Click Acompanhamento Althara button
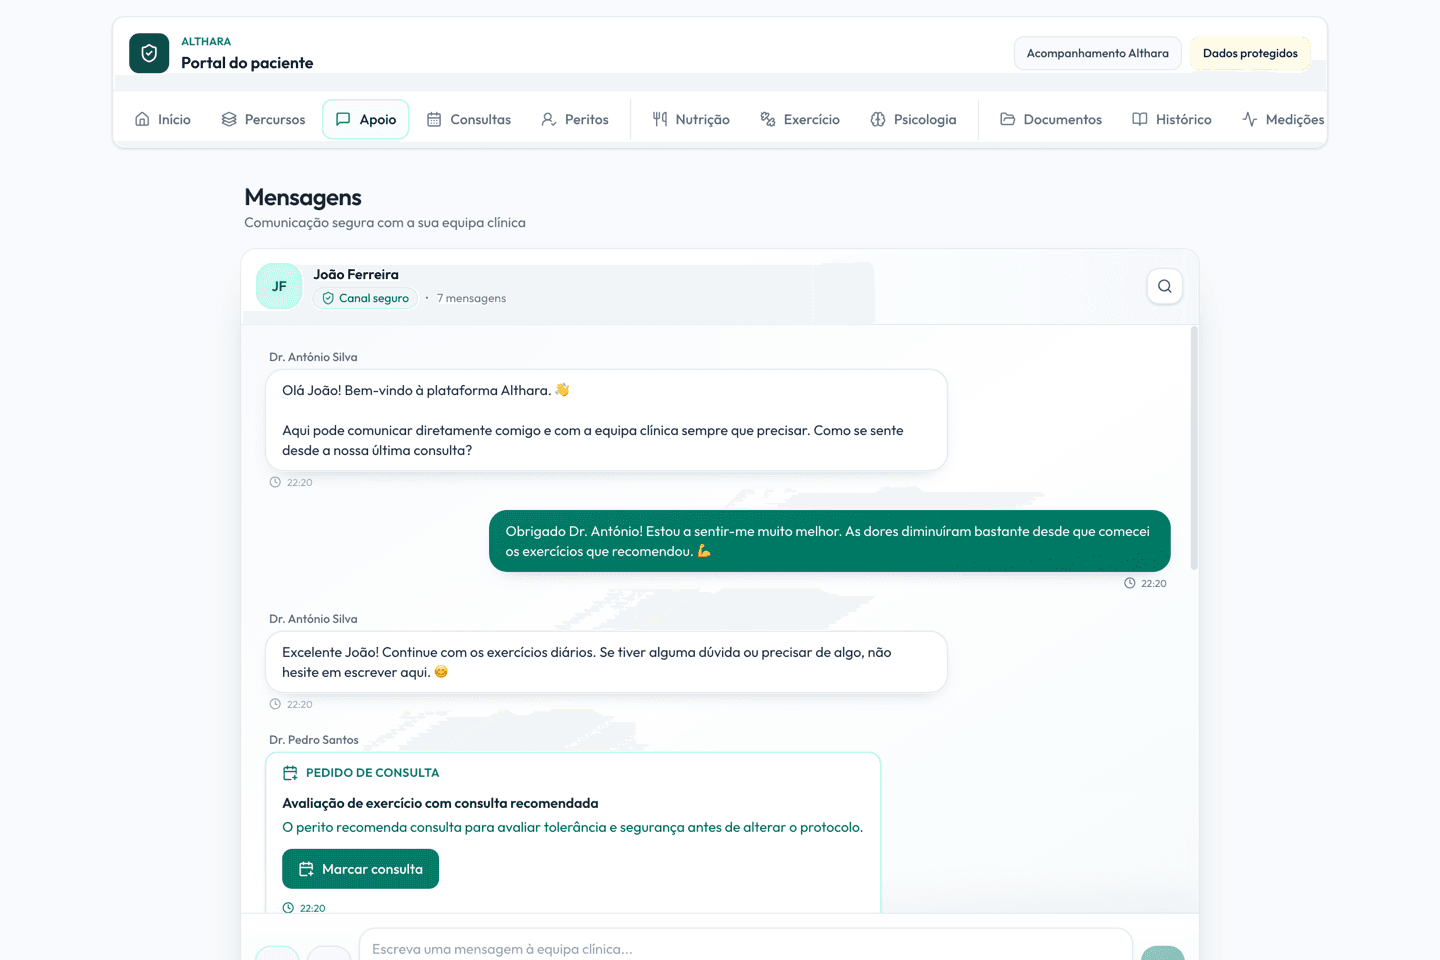Image resolution: width=1440 pixels, height=960 pixels. [1098, 53]
